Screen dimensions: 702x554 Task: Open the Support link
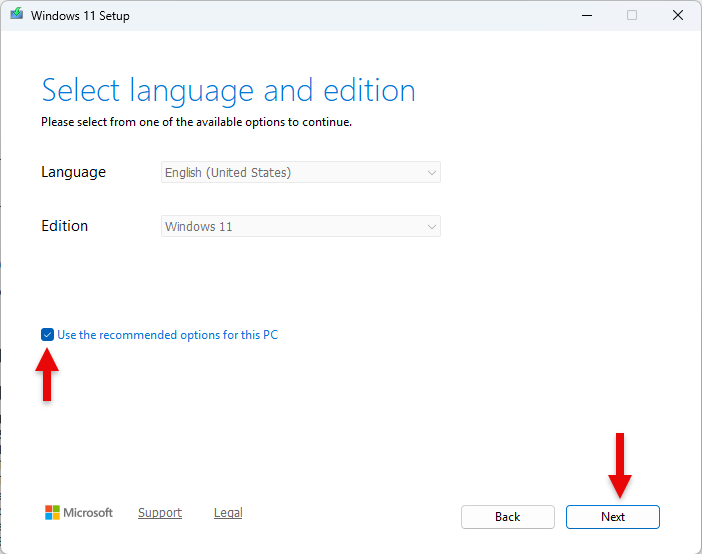coord(160,512)
